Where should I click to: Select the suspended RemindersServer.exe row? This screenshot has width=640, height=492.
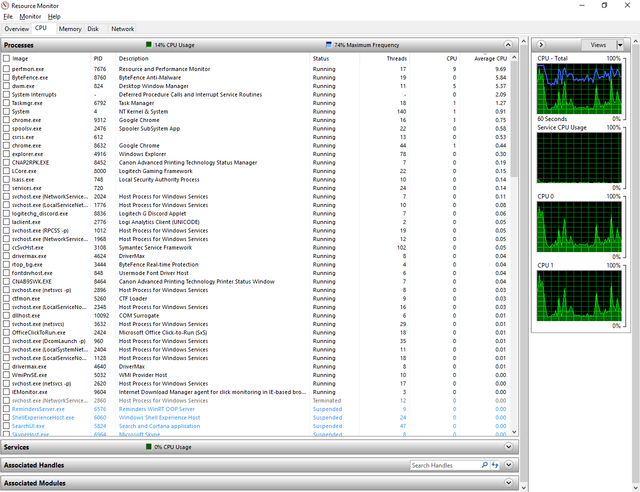[256, 409]
